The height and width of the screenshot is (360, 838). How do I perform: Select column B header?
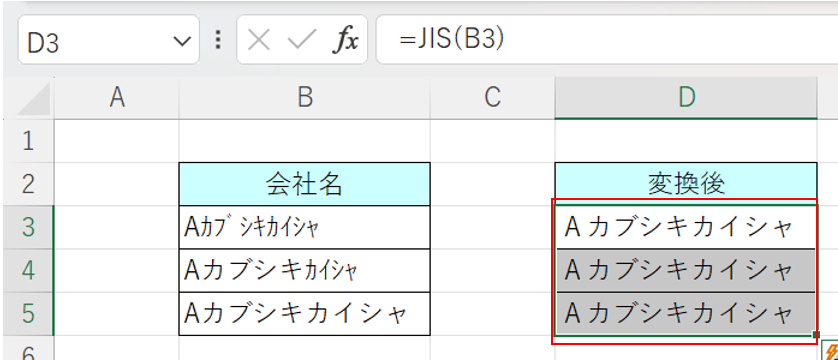click(x=305, y=98)
